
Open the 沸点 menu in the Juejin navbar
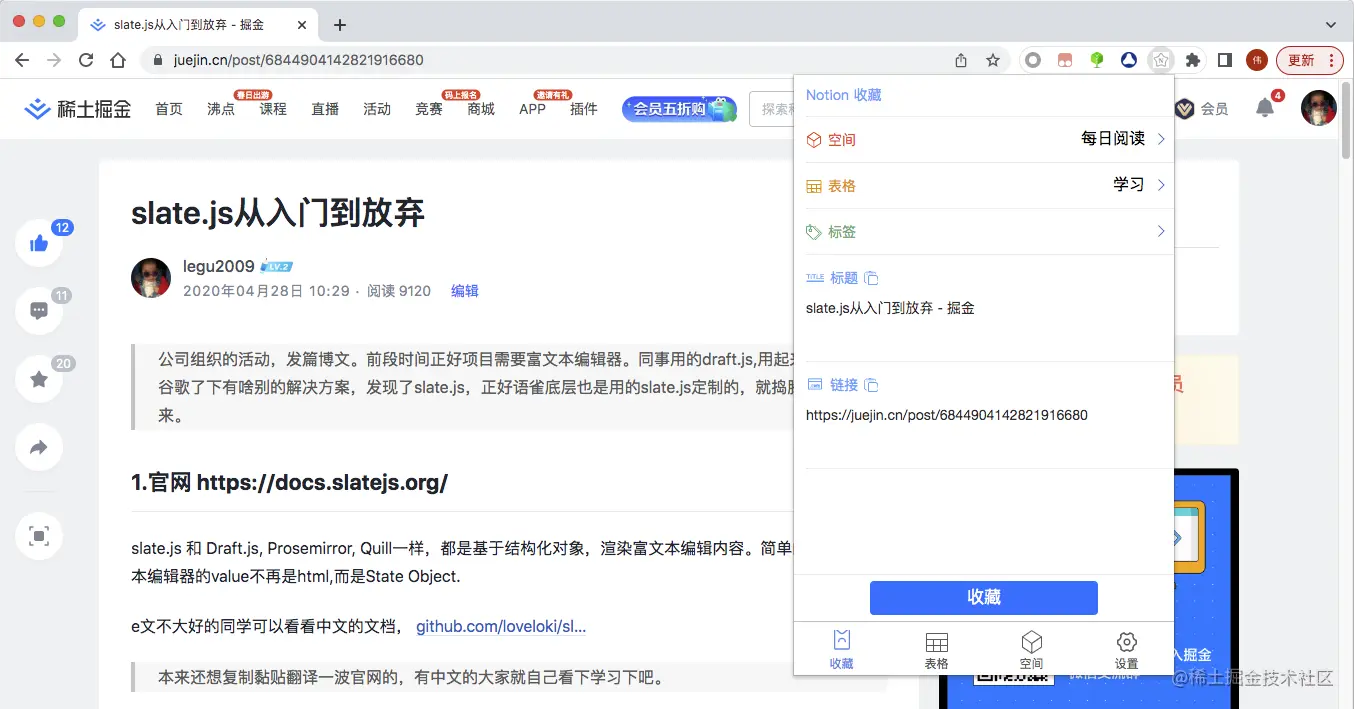[221, 108]
